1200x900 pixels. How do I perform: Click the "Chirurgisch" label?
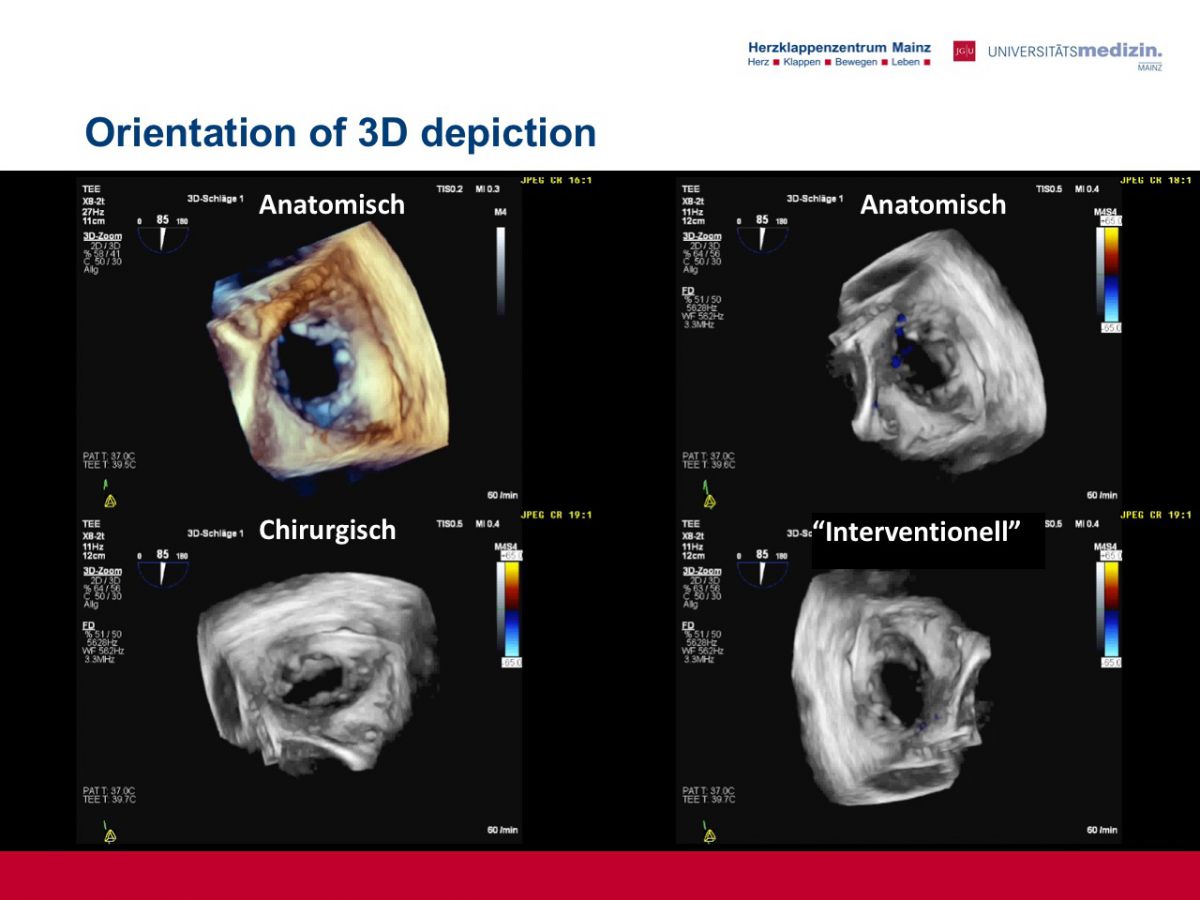tap(327, 530)
